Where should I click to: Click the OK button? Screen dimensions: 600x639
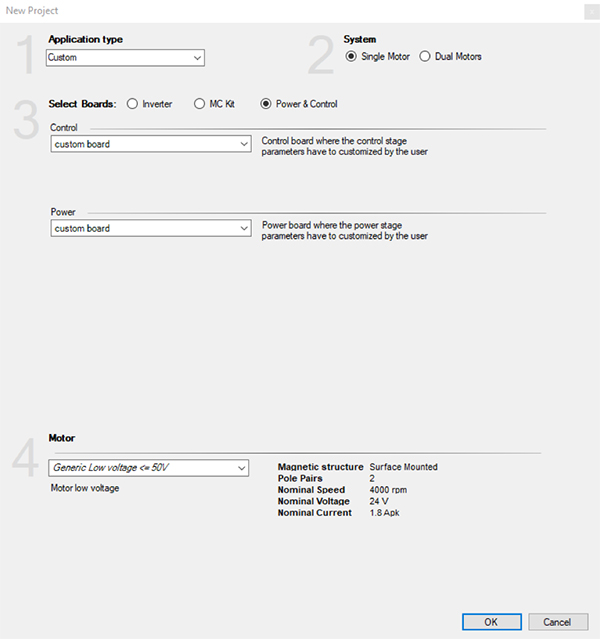click(492, 621)
